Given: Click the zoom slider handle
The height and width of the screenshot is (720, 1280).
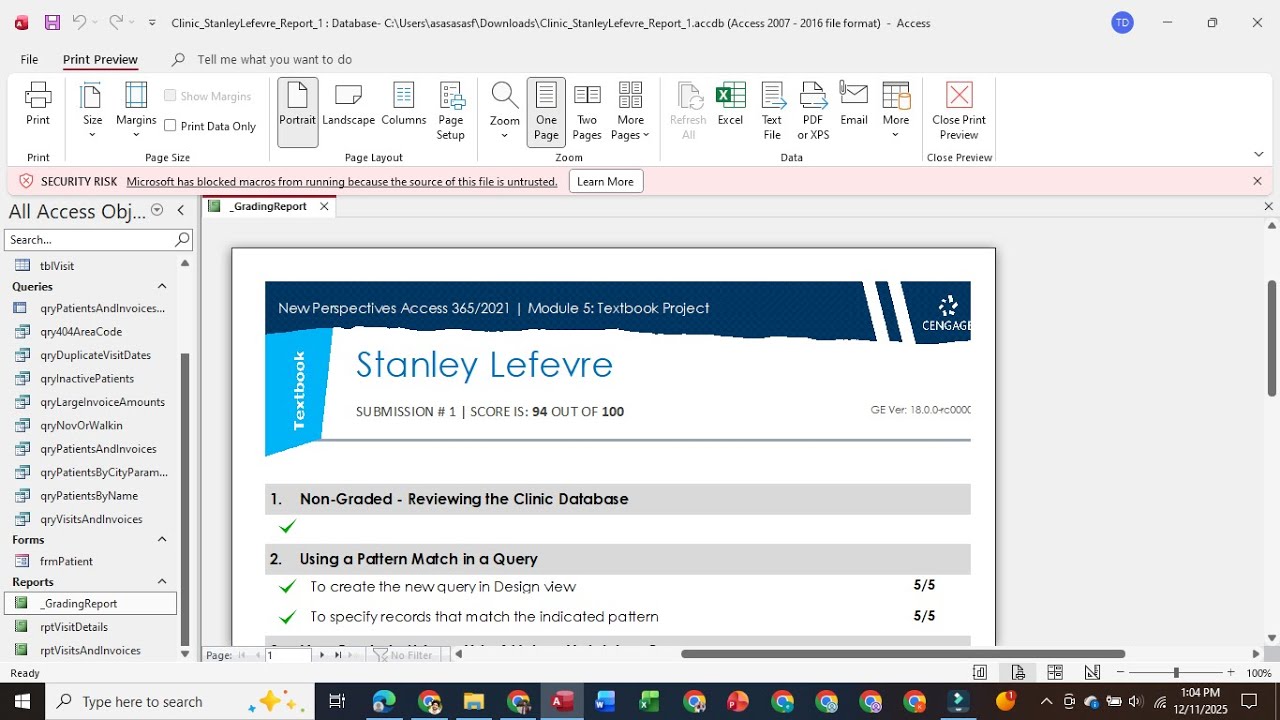Looking at the screenshot, I should click(1176, 673).
